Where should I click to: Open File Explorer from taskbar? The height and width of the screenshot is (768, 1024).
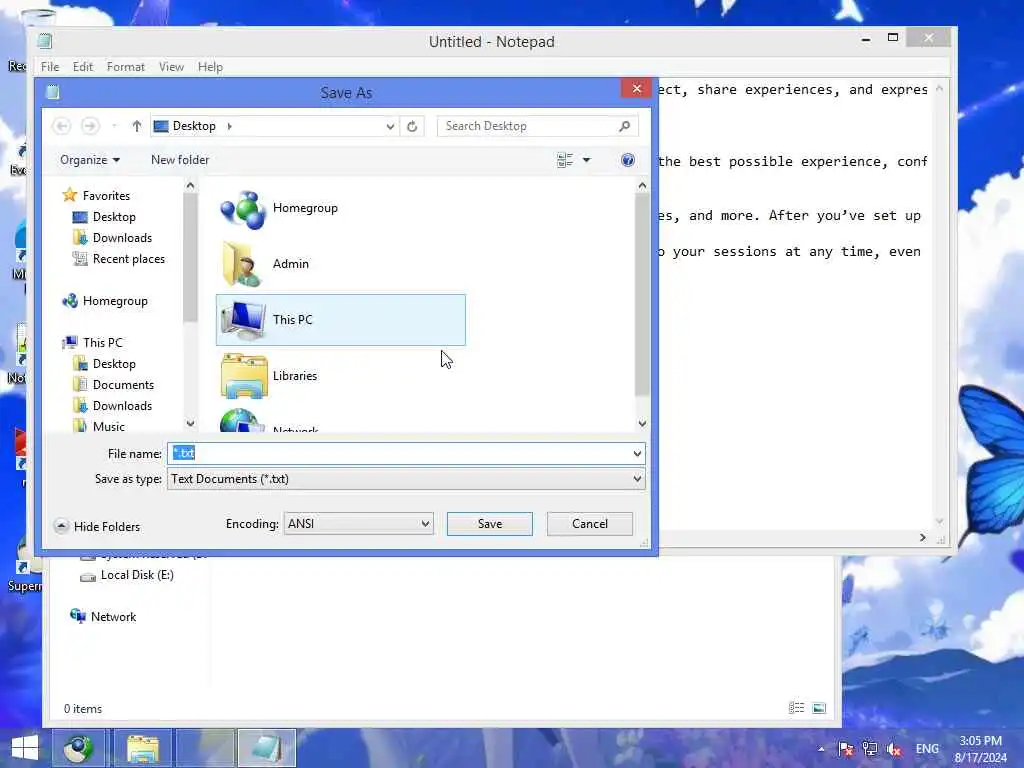pos(143,748)
